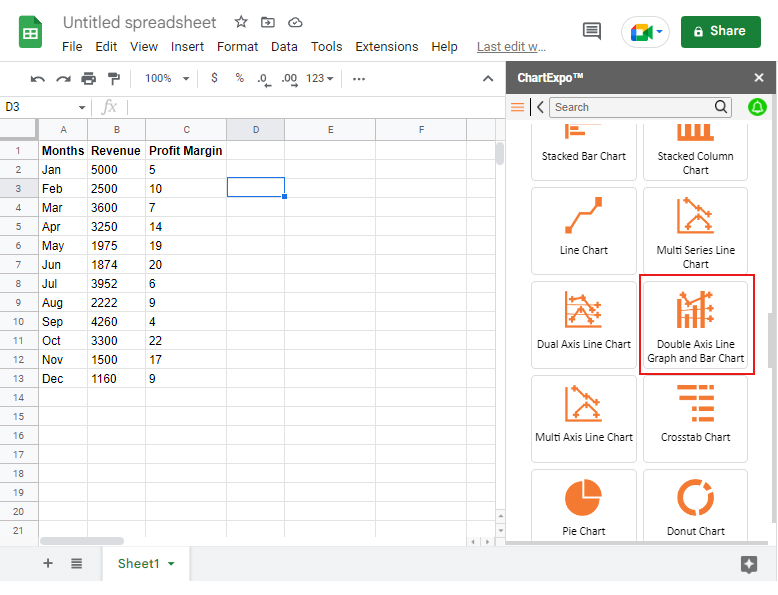
Task: Decrease decimal places
Action: [264, 79]
